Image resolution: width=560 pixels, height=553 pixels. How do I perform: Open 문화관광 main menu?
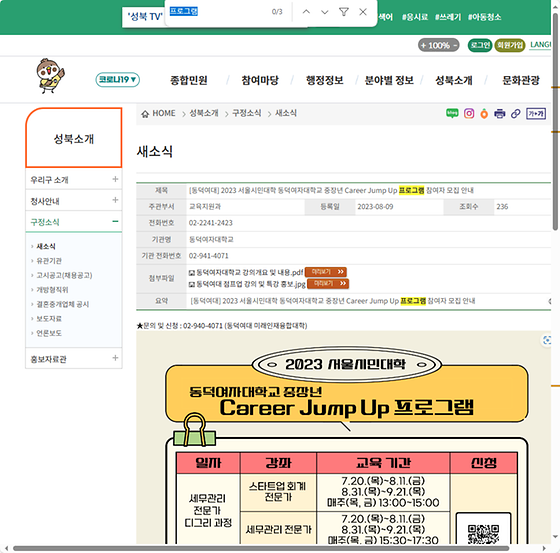tap(521, 80)
